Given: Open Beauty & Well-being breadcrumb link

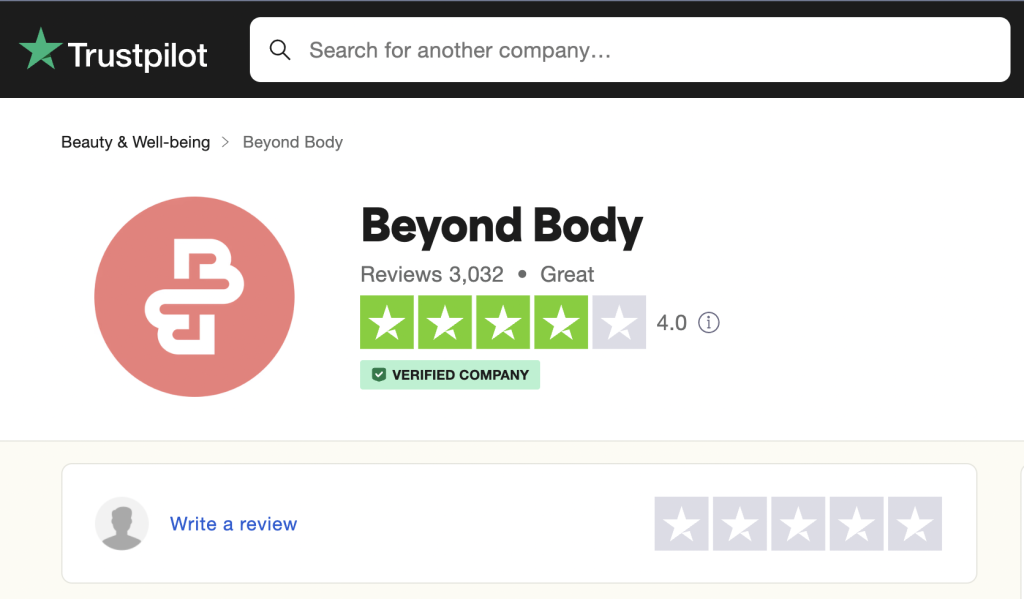Looking at the screenshot, I should point(136,142).
